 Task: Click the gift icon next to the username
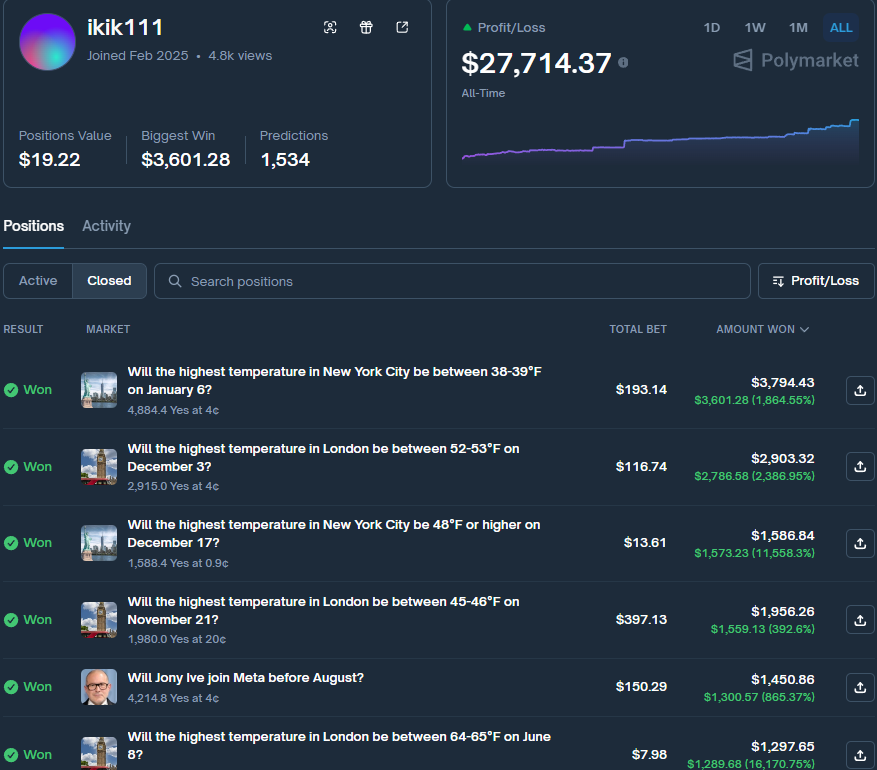coord(366,27)
